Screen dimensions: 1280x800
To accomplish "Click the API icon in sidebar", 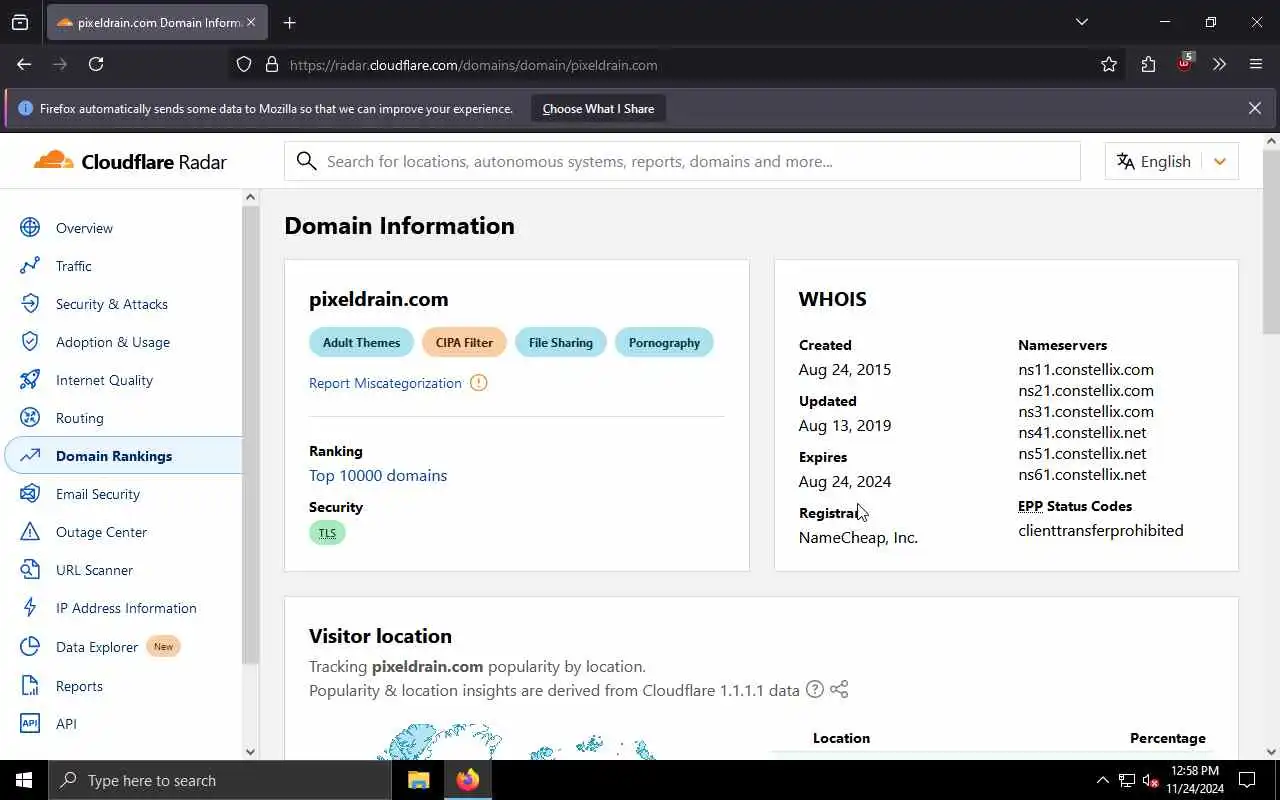I will click(x=30, y=724).
